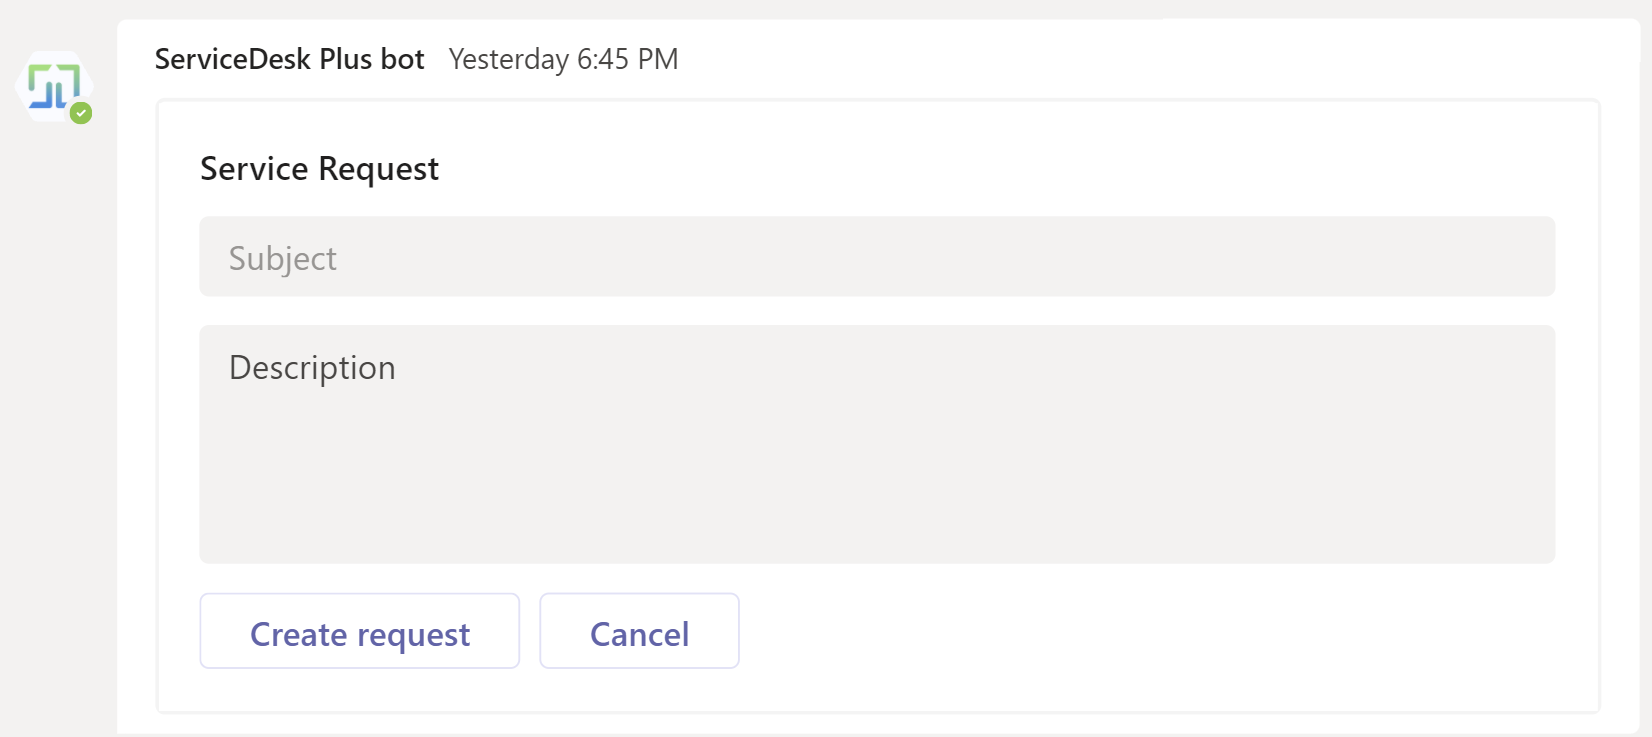Image resolution: width=1652 pixels, height=737 pixels.
Task: Click the Subject placeholder text
Action: tap(283, 259)
